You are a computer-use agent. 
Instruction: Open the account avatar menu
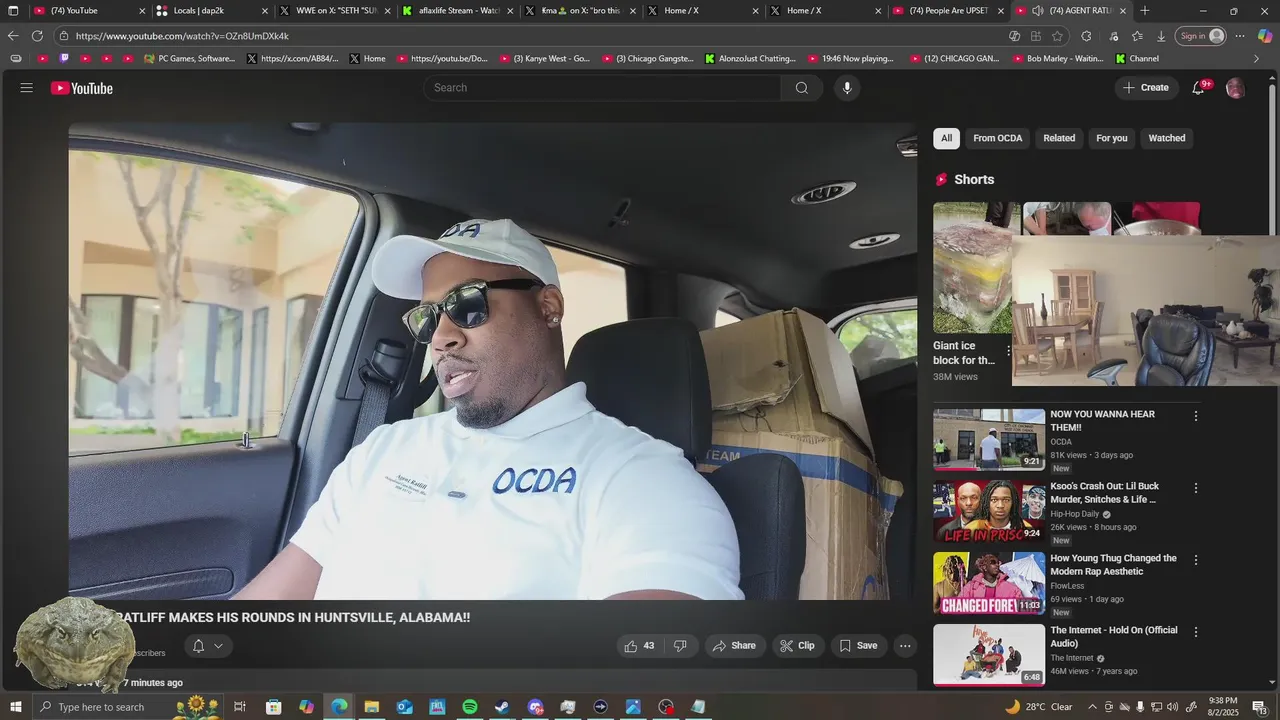pos(1235,88)
